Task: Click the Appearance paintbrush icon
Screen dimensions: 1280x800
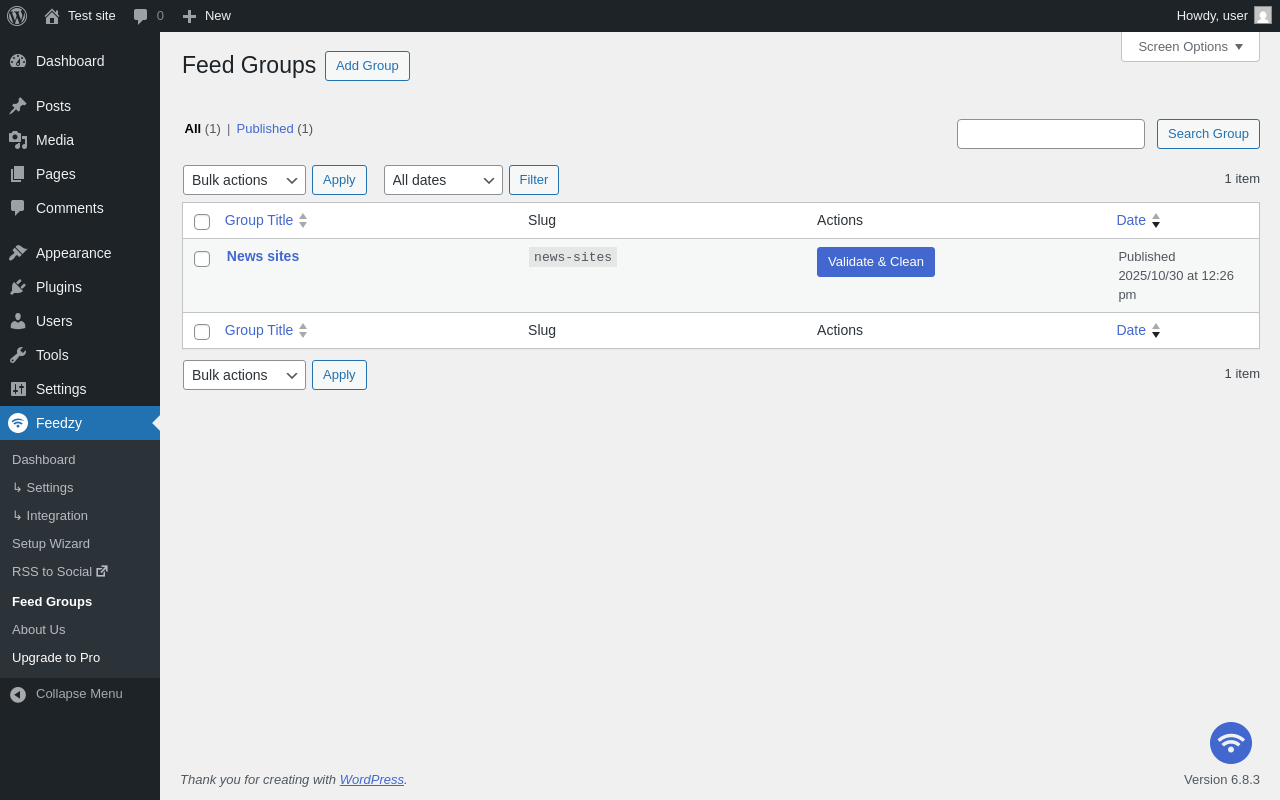Action: 18,253
